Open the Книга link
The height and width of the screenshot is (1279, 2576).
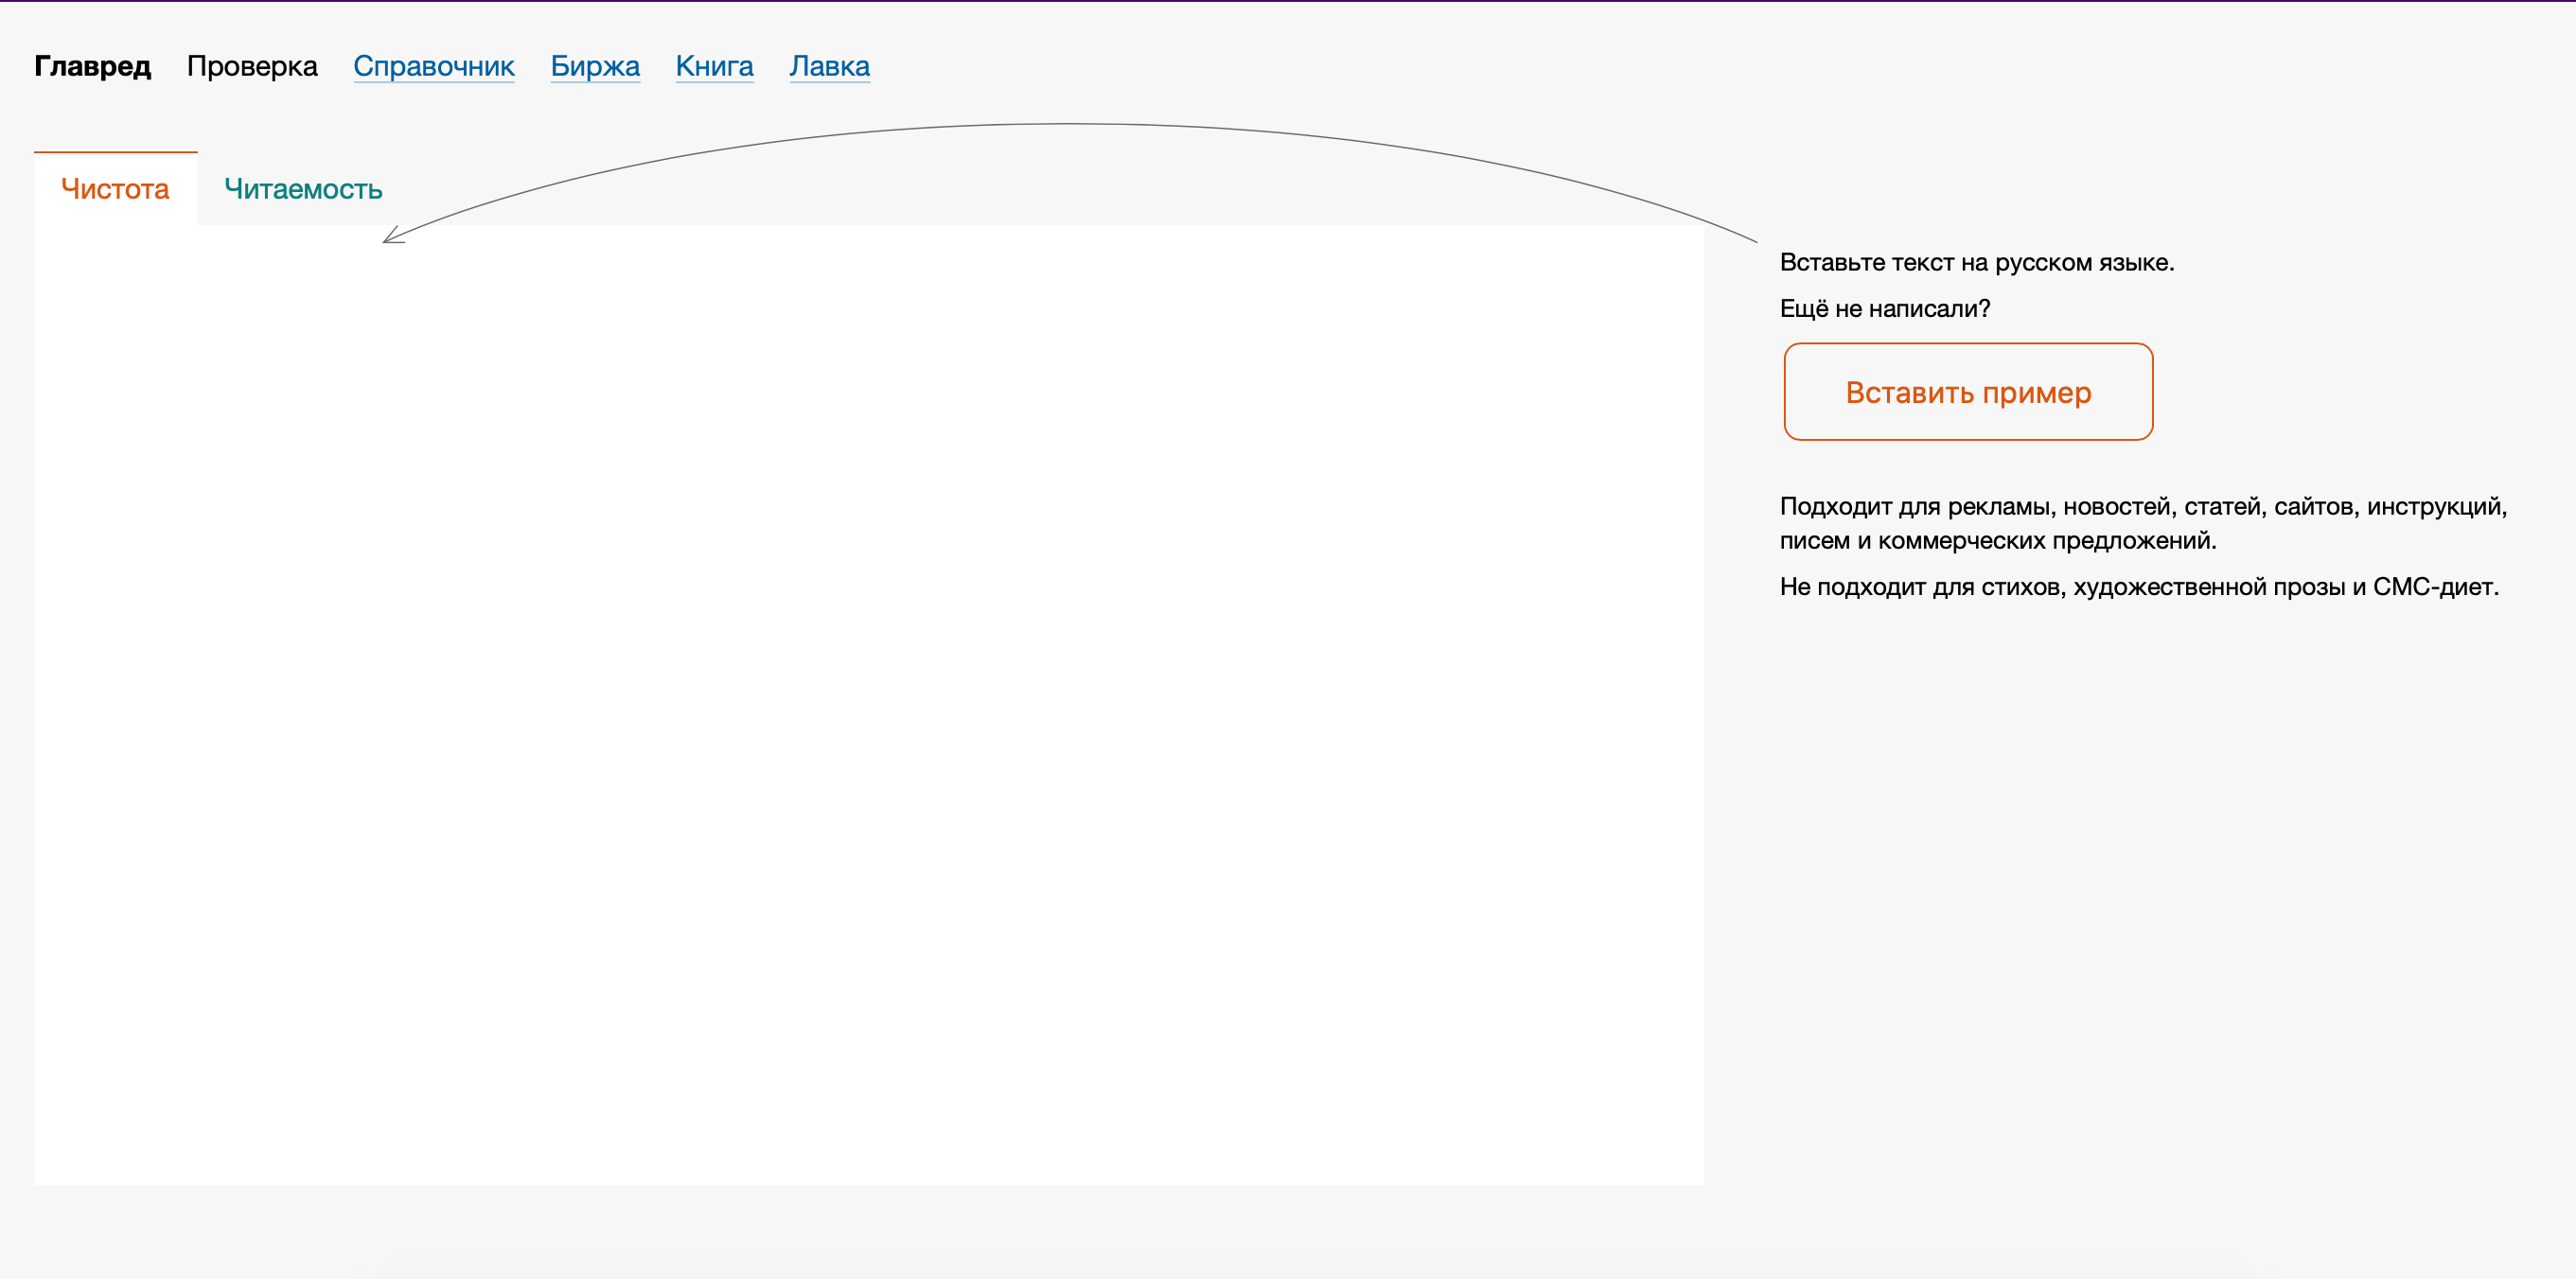[714, 66]
